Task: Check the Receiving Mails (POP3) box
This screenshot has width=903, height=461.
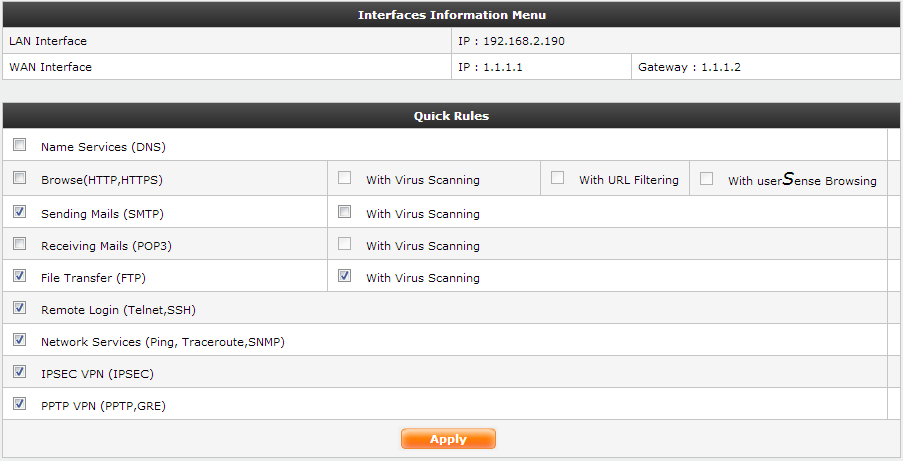Action: pyautogui.click(x=20, y=244)
